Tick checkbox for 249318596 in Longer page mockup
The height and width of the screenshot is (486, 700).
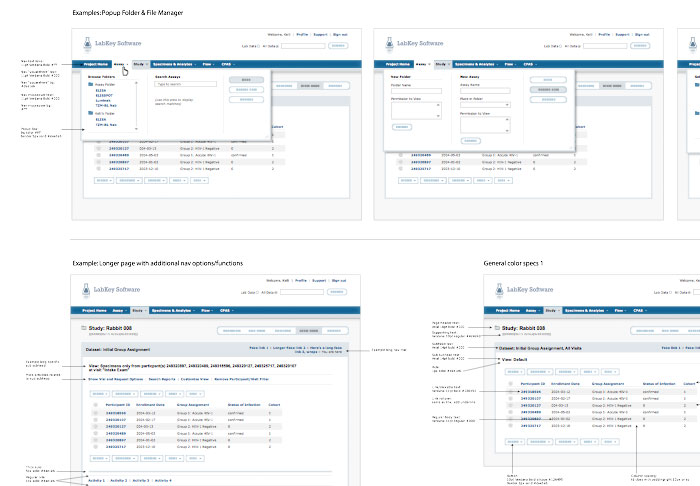(x=95, y=413)
